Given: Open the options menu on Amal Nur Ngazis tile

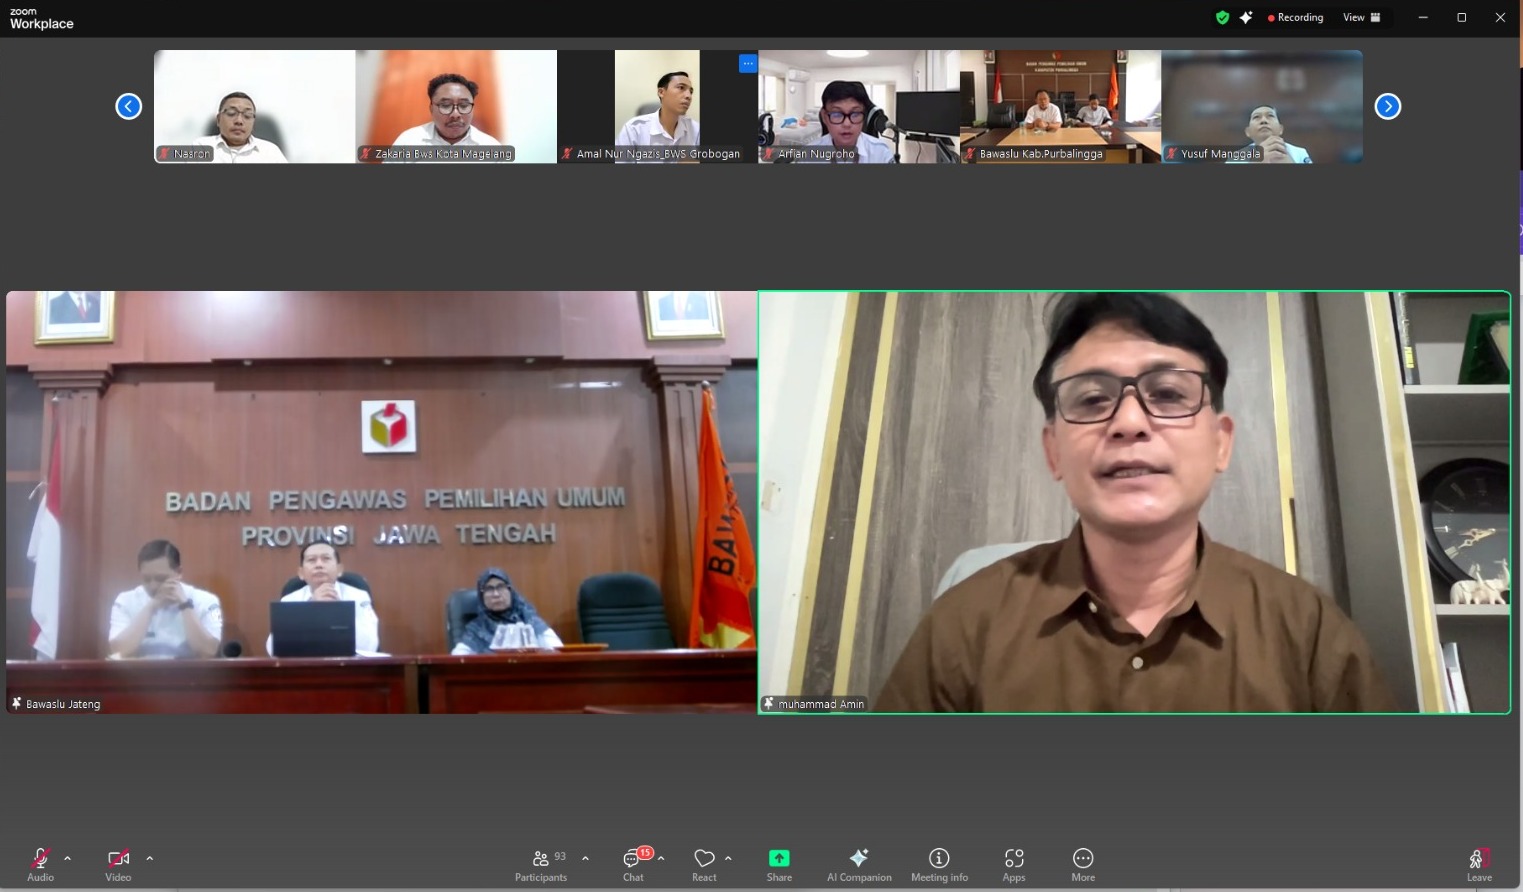Looking at the screenshot, I should tap(748, 62).
